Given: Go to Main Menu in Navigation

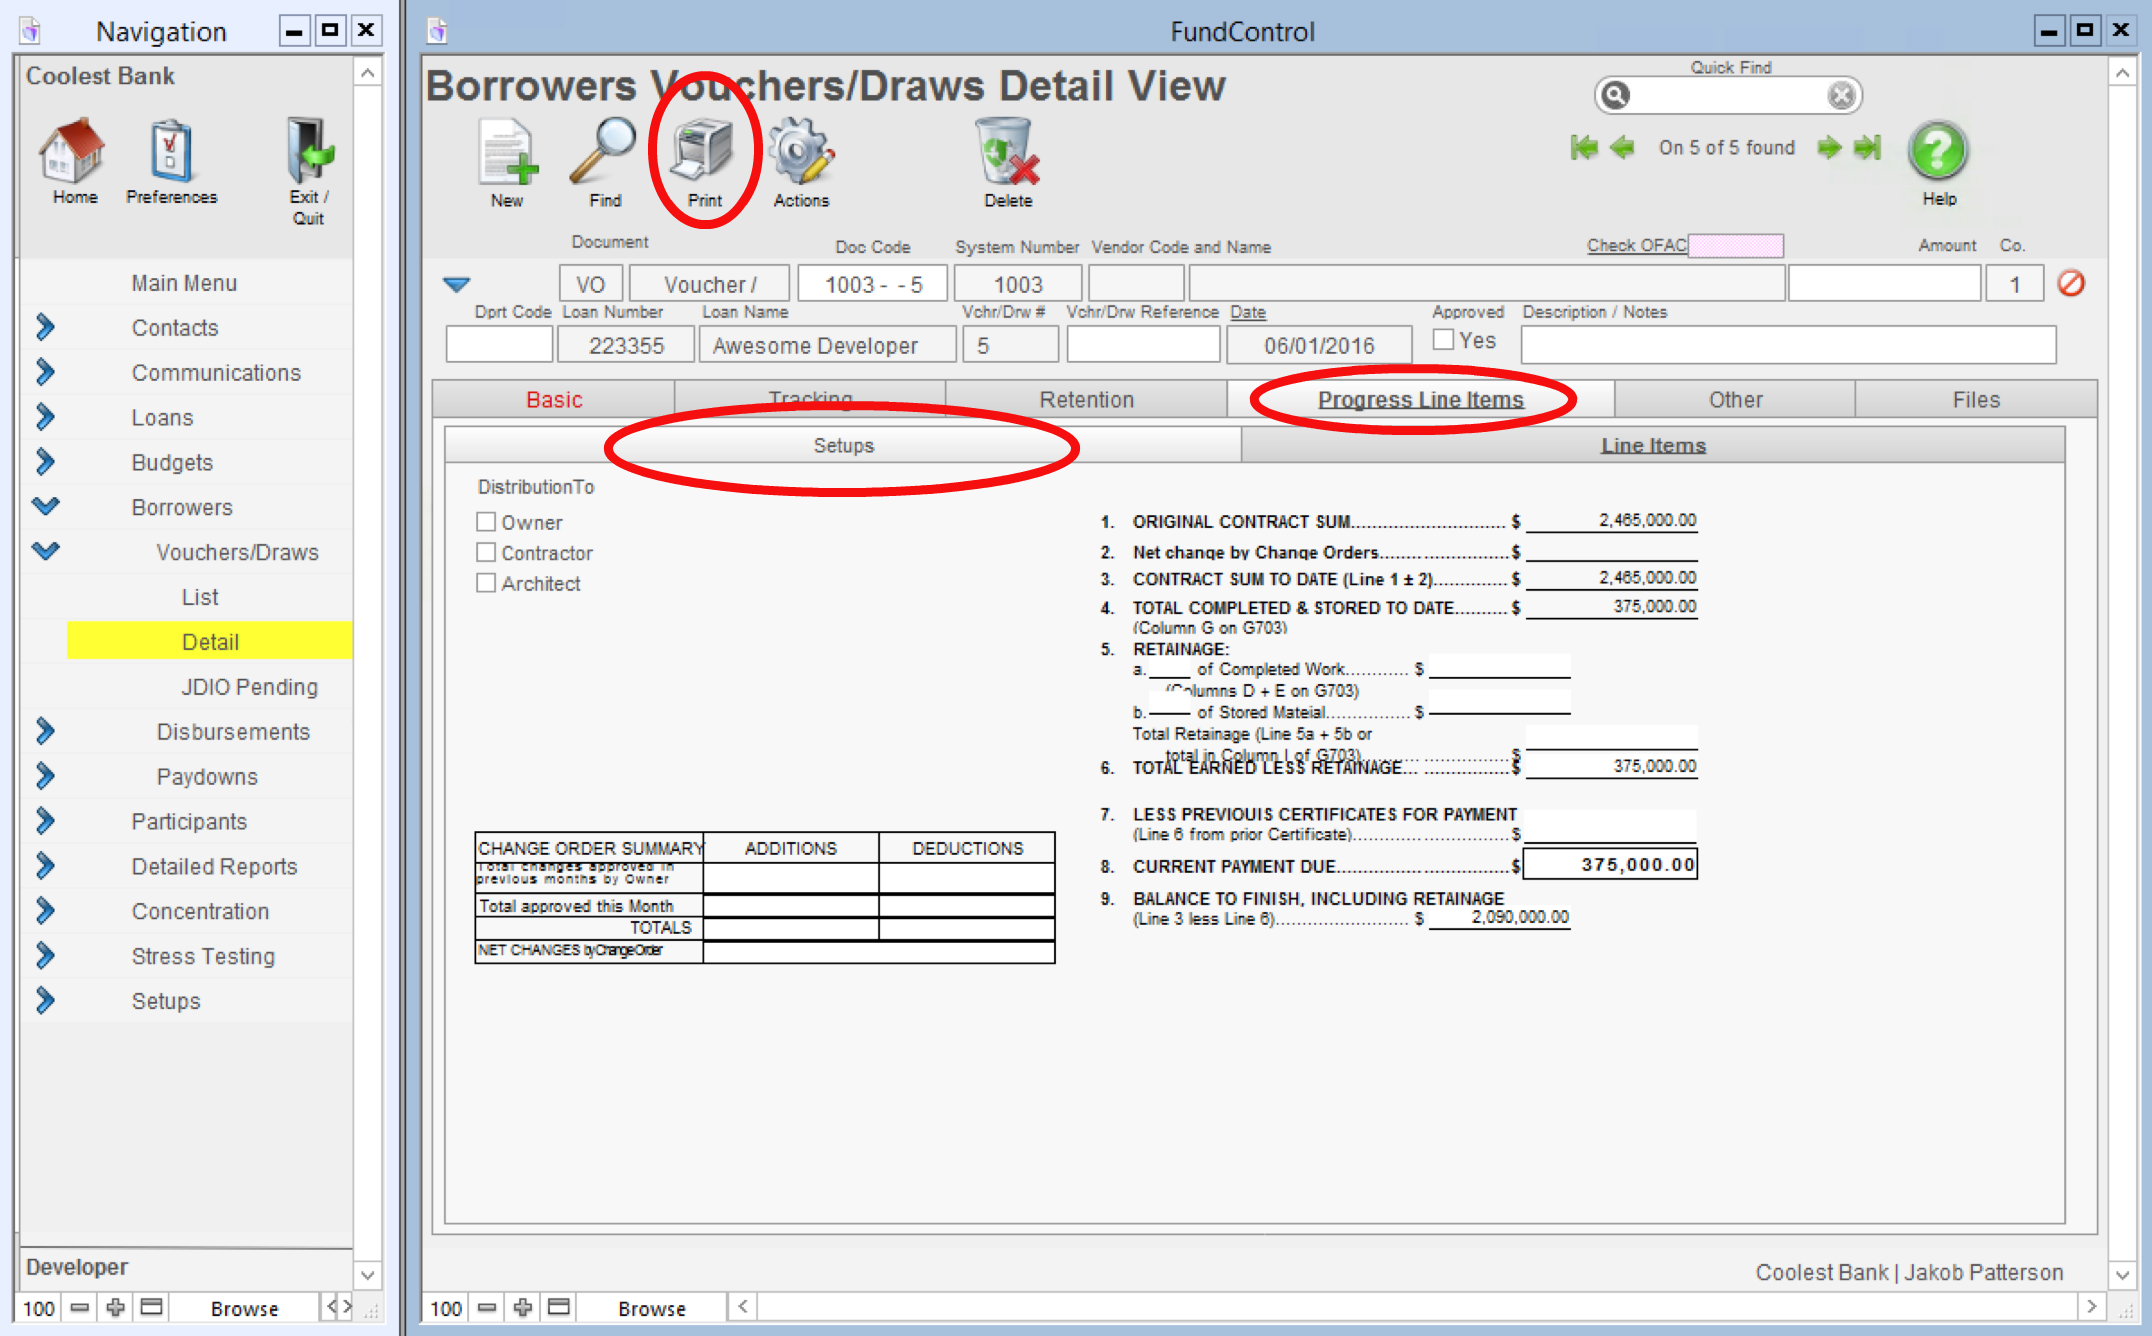Looking at the screenshot, I should click(x=184, y=283).
